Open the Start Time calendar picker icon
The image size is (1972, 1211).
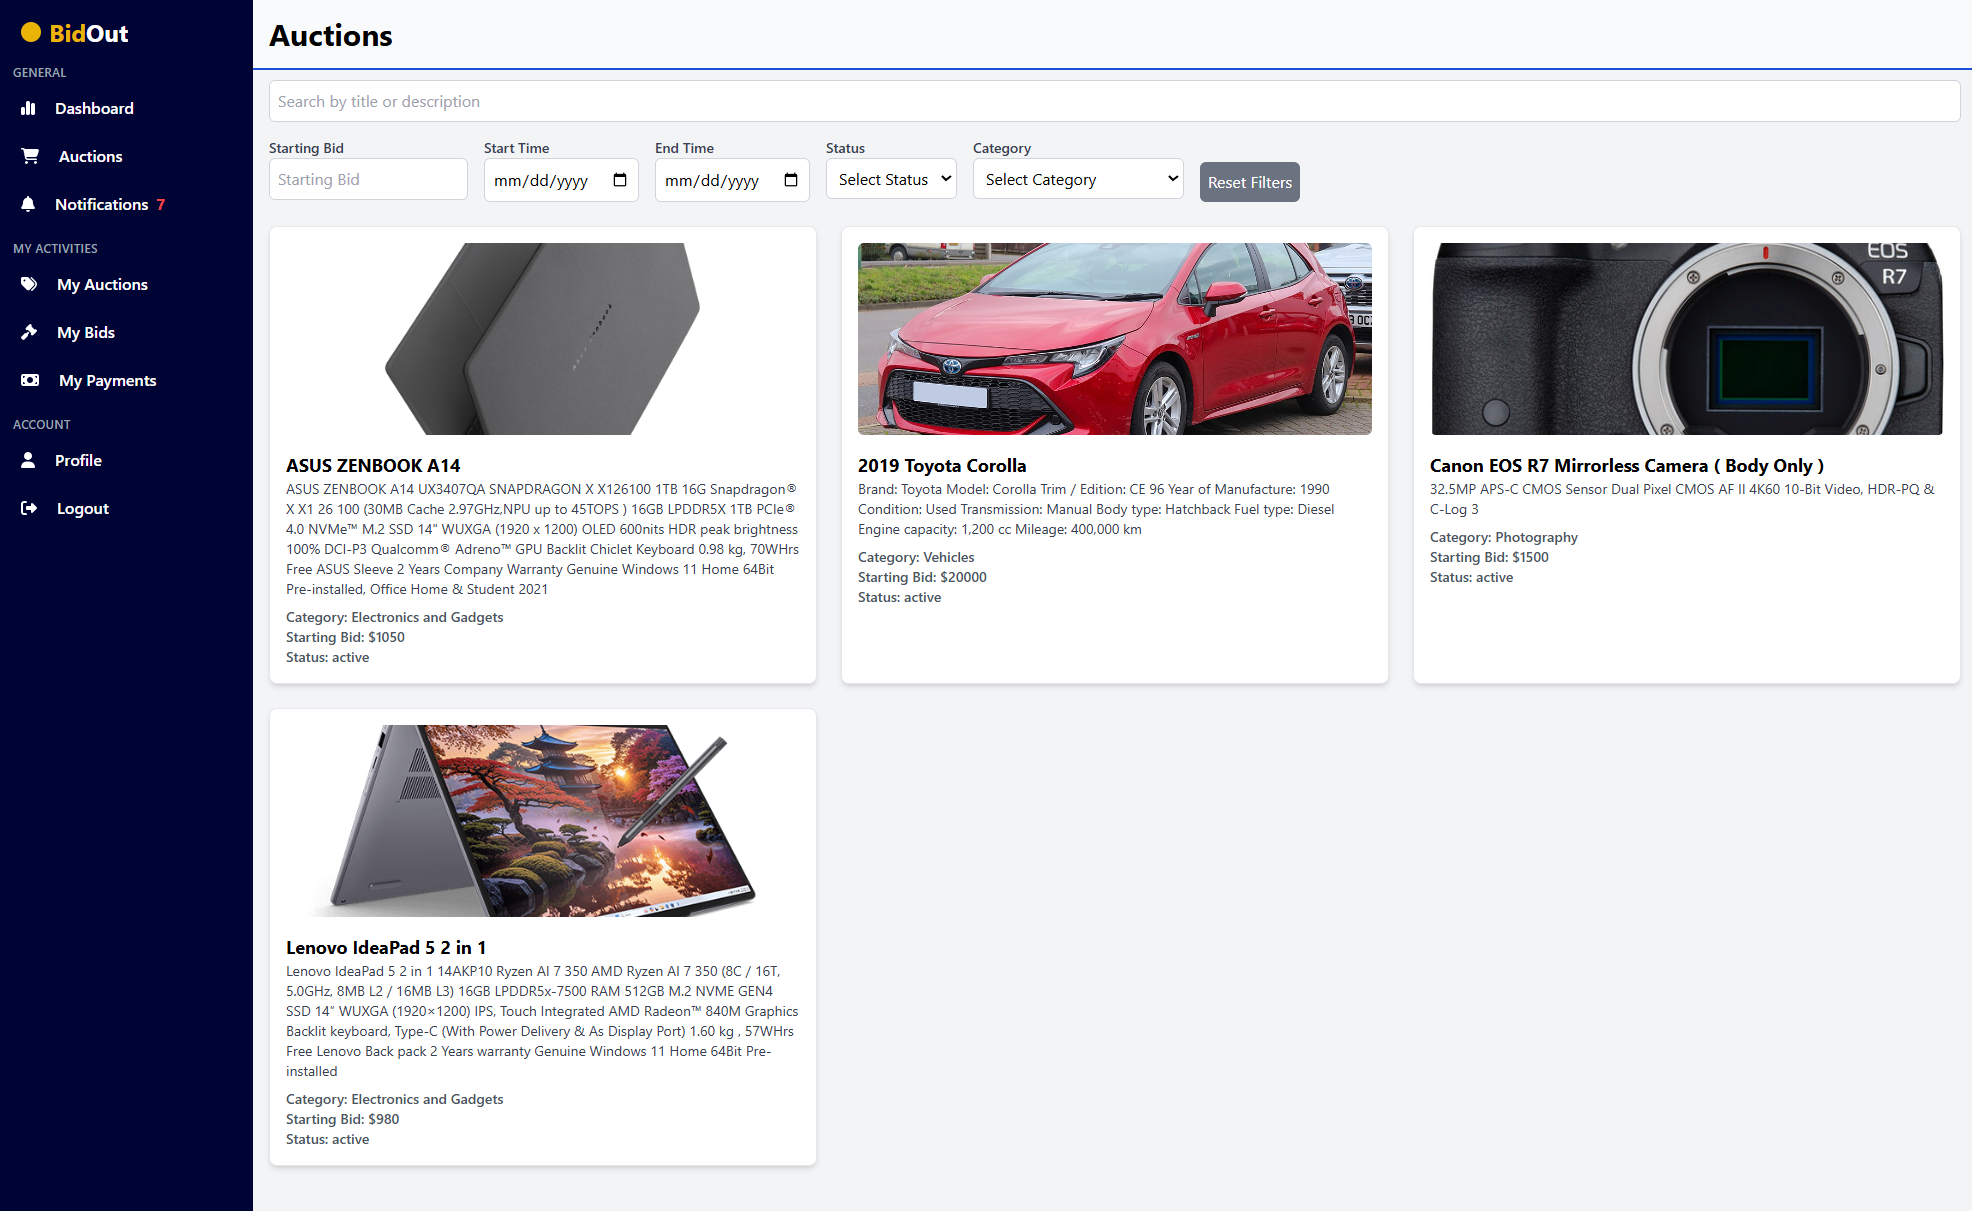620,180
